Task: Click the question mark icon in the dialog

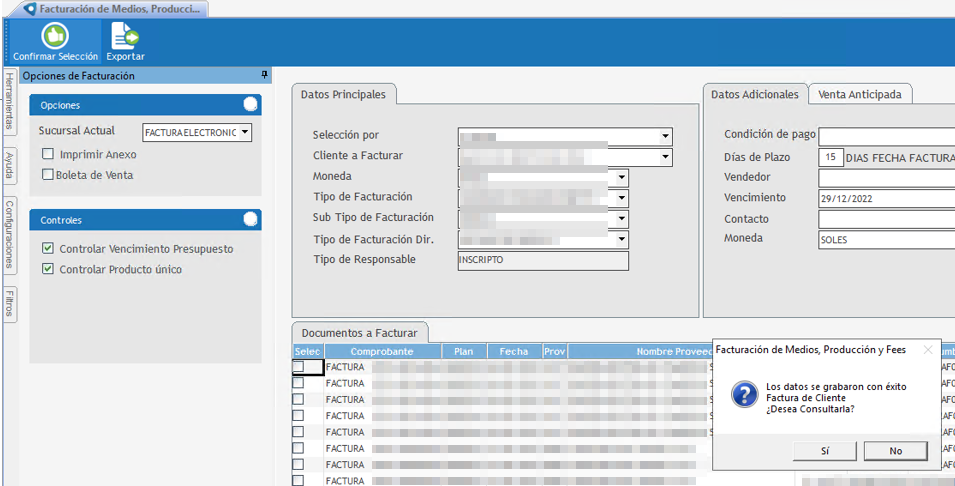Action: tap(744, 393)
